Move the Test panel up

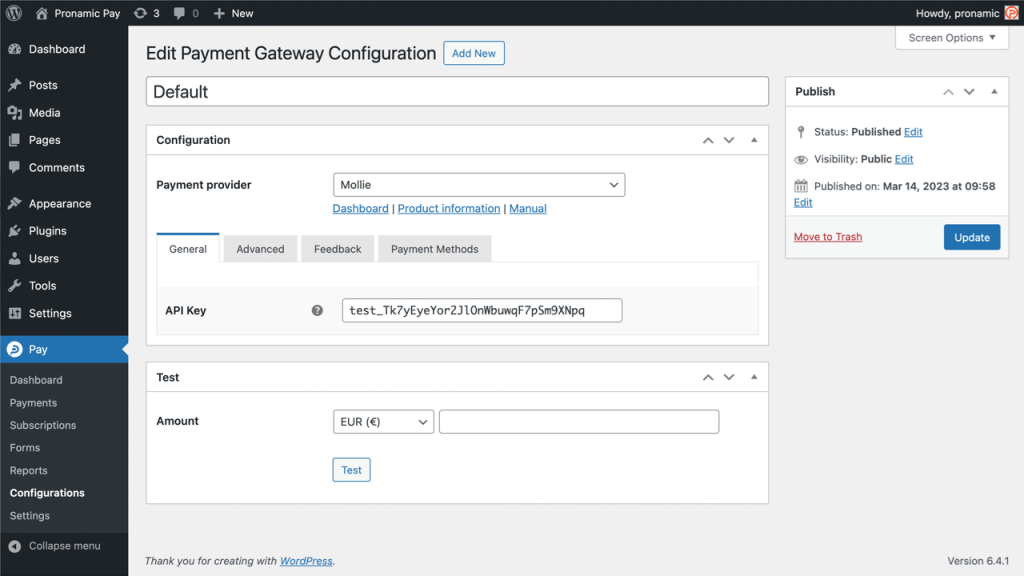coord(708,377)
